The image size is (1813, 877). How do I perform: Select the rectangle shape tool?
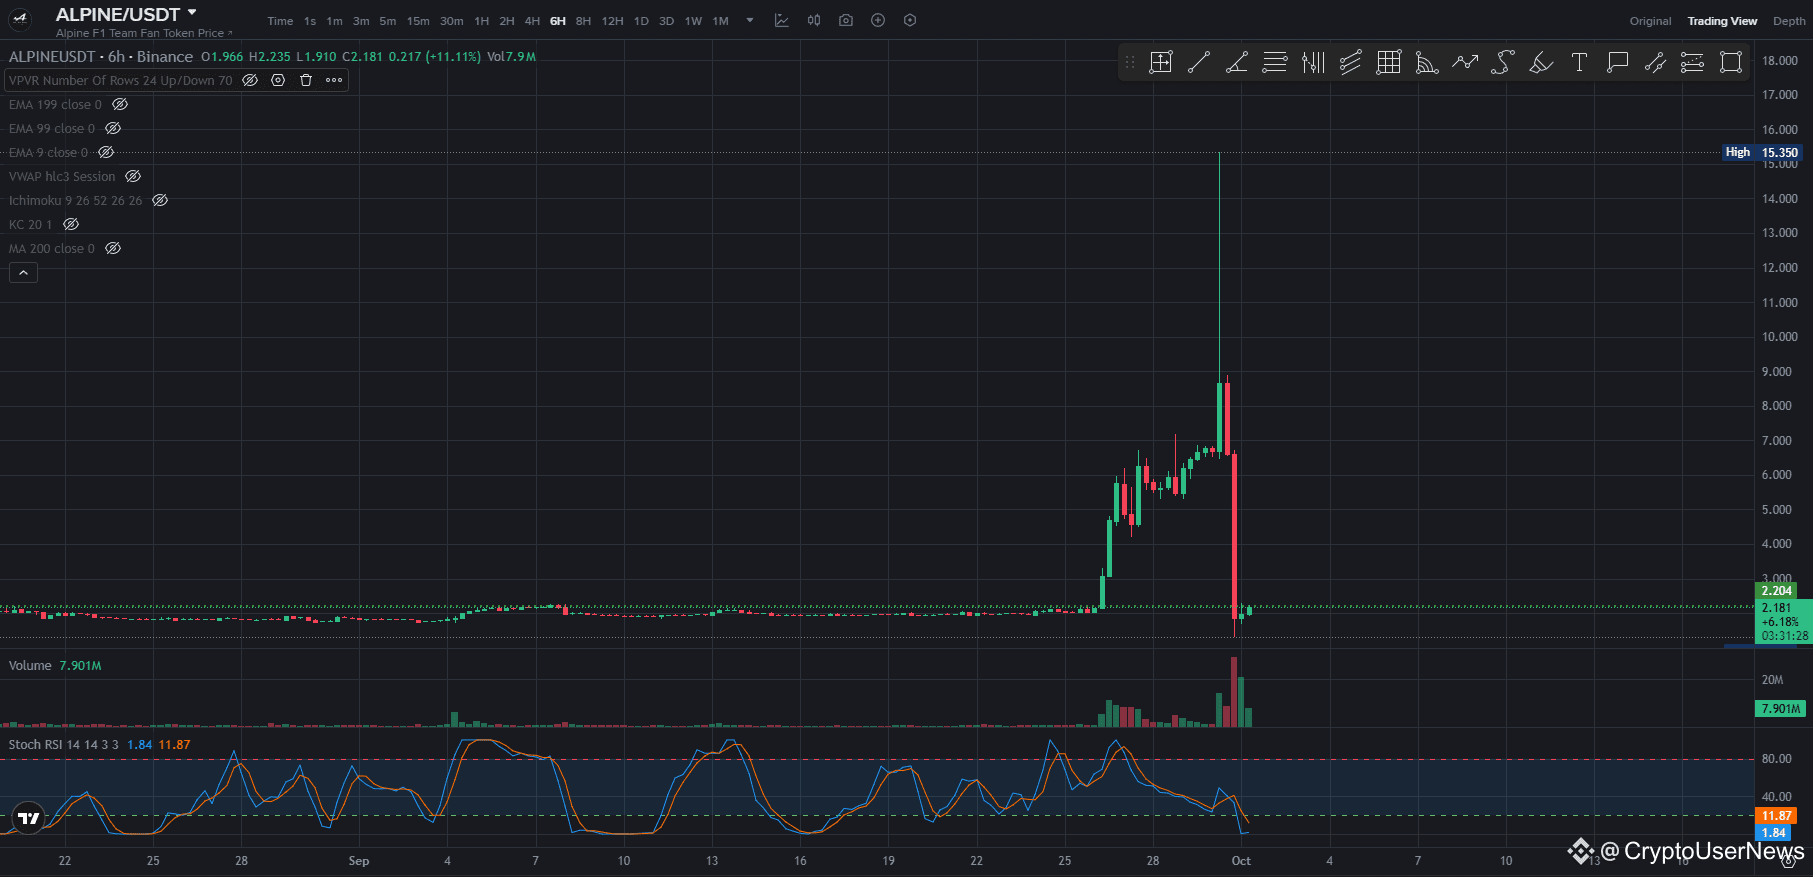pyautogui.click(x=1731, y=63)
